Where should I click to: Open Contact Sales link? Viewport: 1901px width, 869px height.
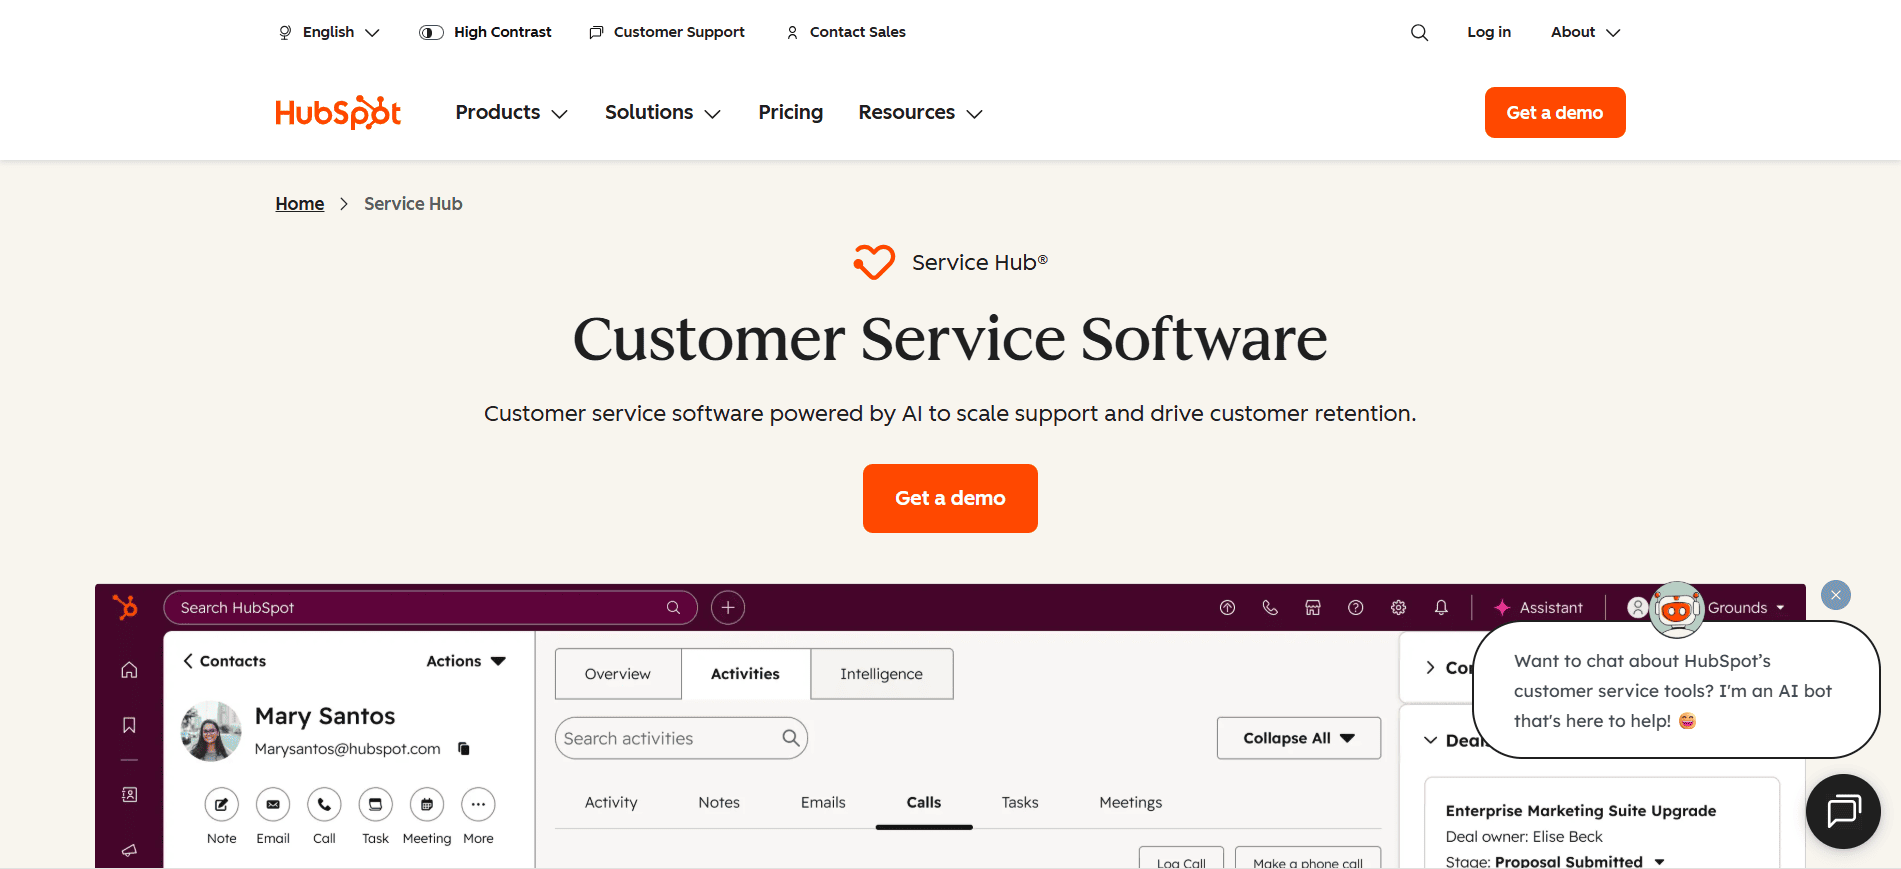coord(846,32)
